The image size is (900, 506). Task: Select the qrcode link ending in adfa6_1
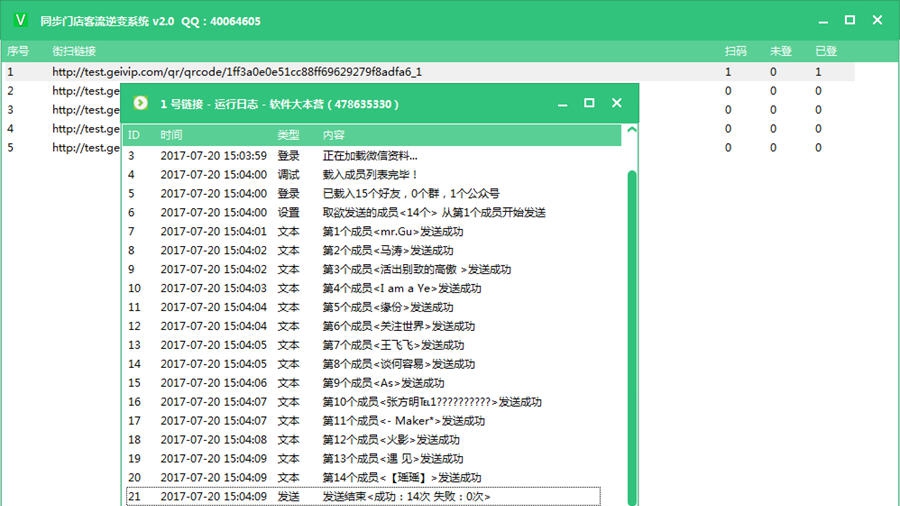[237, 72]
